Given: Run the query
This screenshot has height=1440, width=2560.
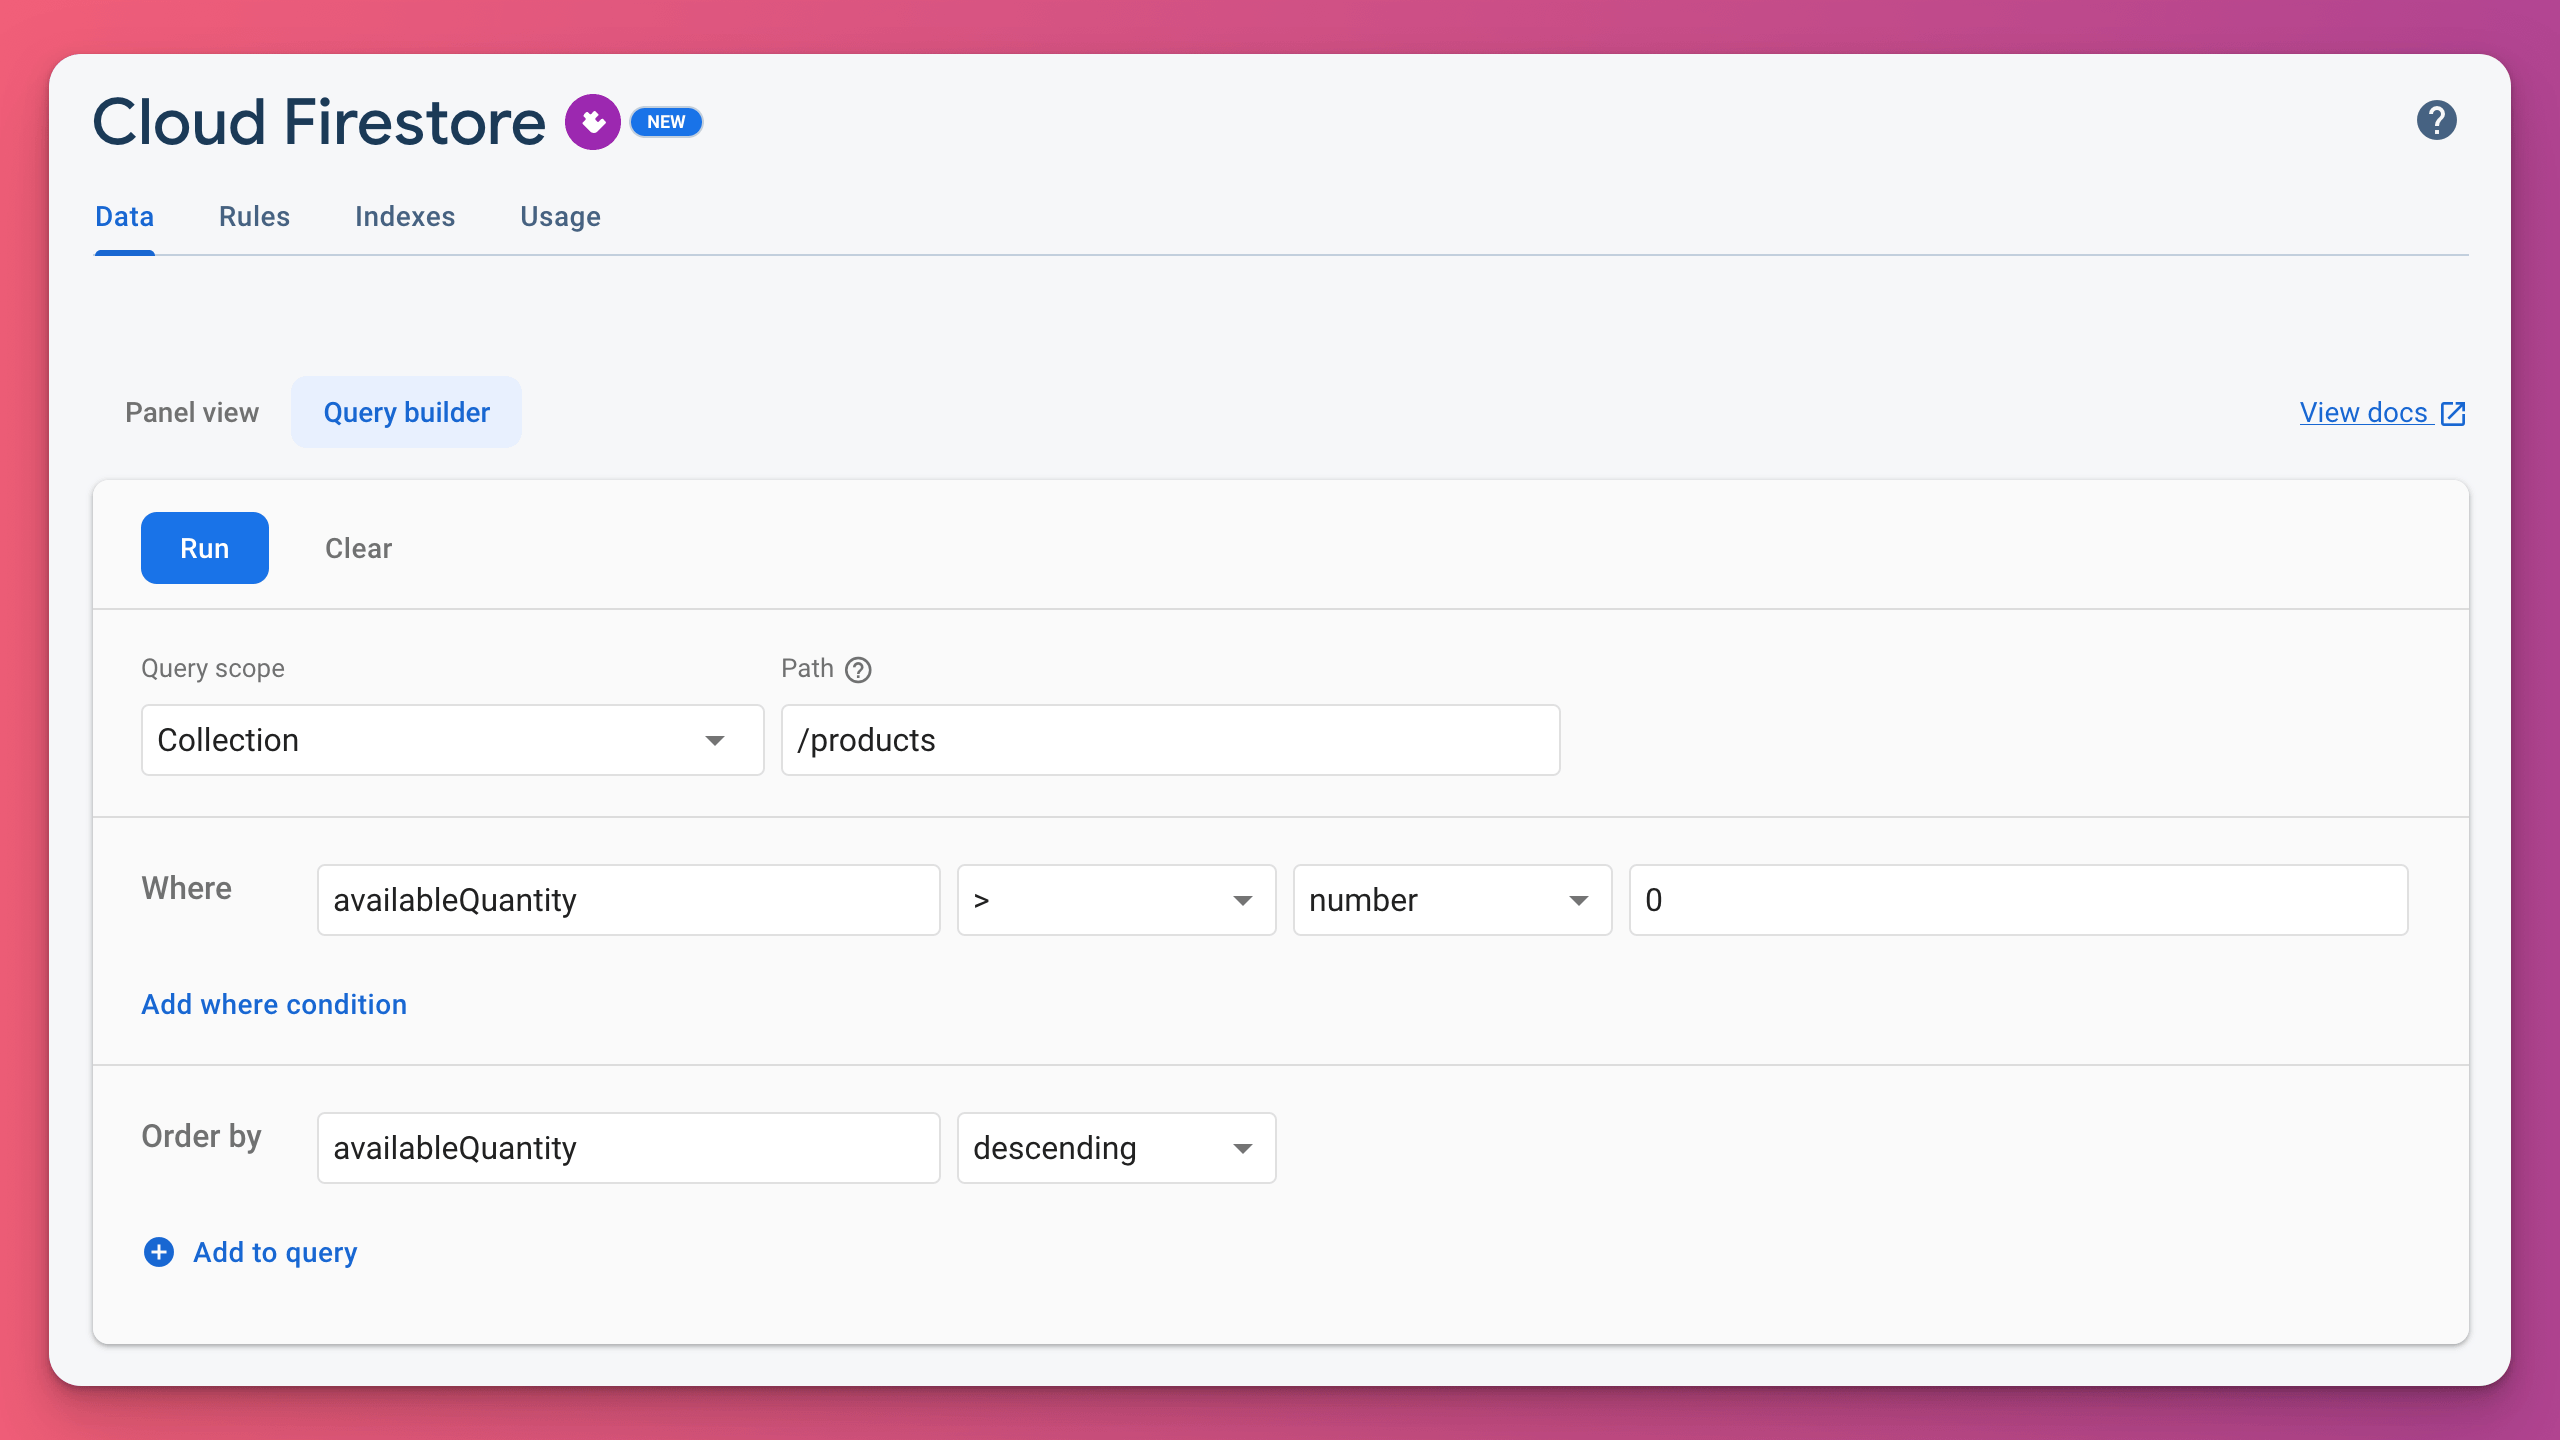Looking at the screenshot, I should (205, 548).
